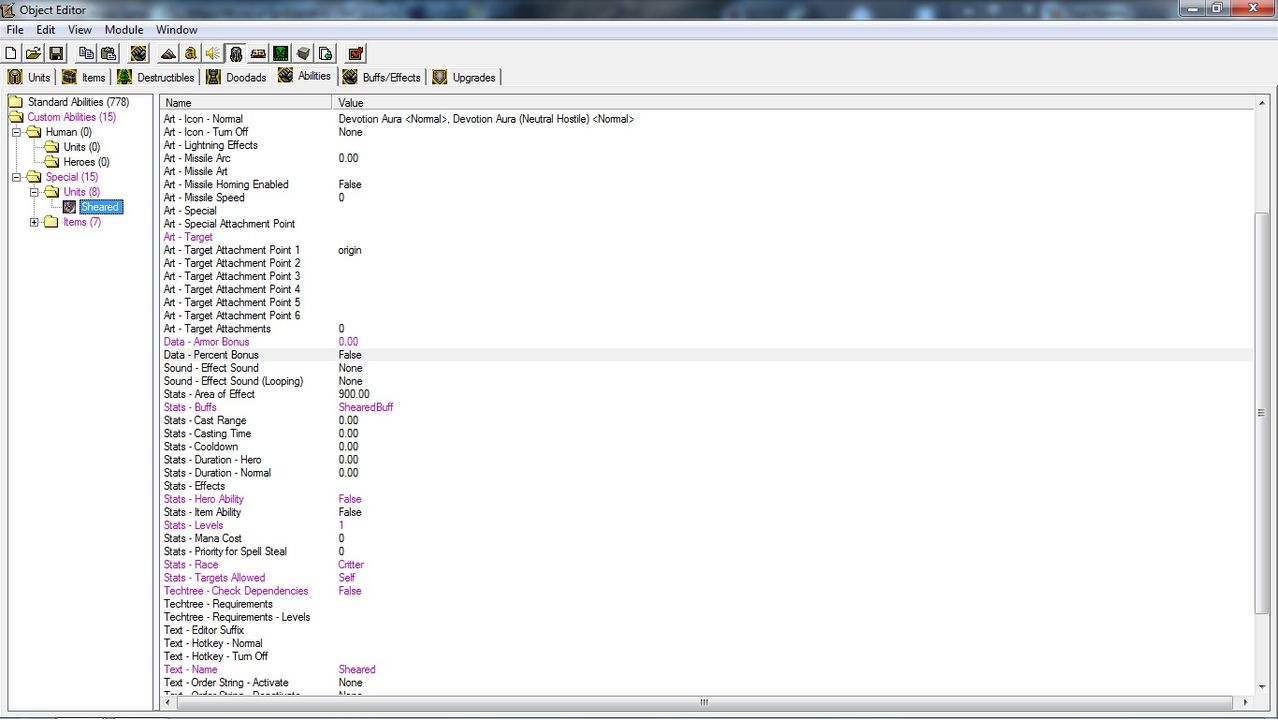Viewport: 1278px width, 720px height.
Task: Select Techtree - Check Dependencies field
Action: click(x=706, y=591)
